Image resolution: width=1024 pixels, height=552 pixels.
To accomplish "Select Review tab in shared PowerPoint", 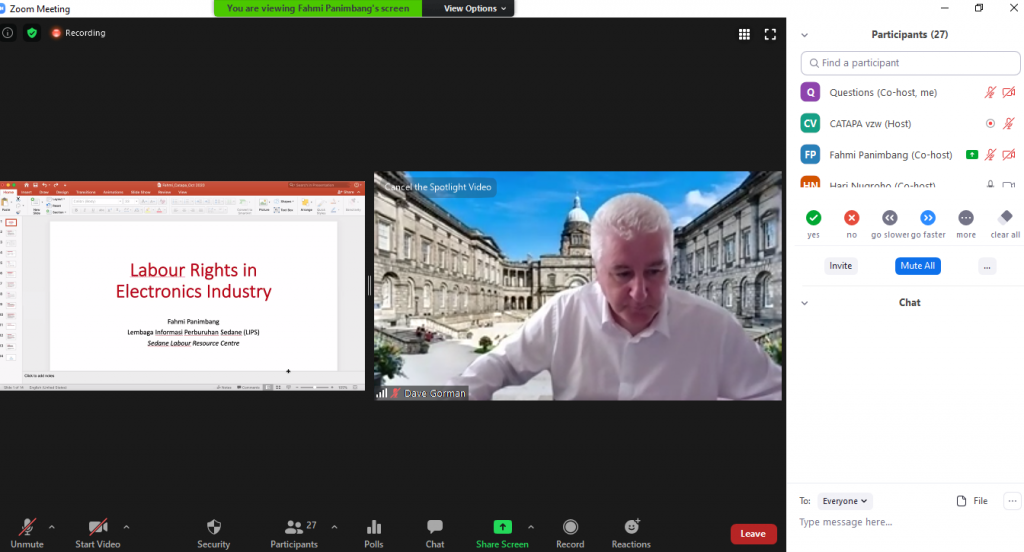I will [x=165, y=192].
